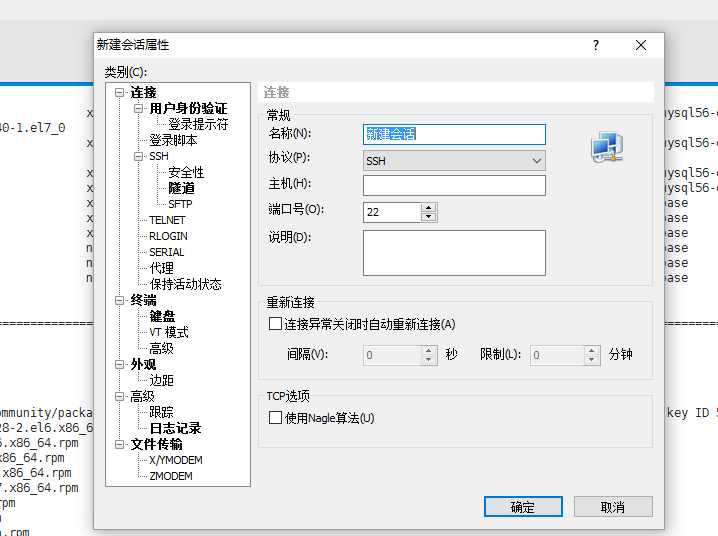Viewport: 718px width, 536px height.
Task: Increase the 端口号 port number
Action: 429,207
